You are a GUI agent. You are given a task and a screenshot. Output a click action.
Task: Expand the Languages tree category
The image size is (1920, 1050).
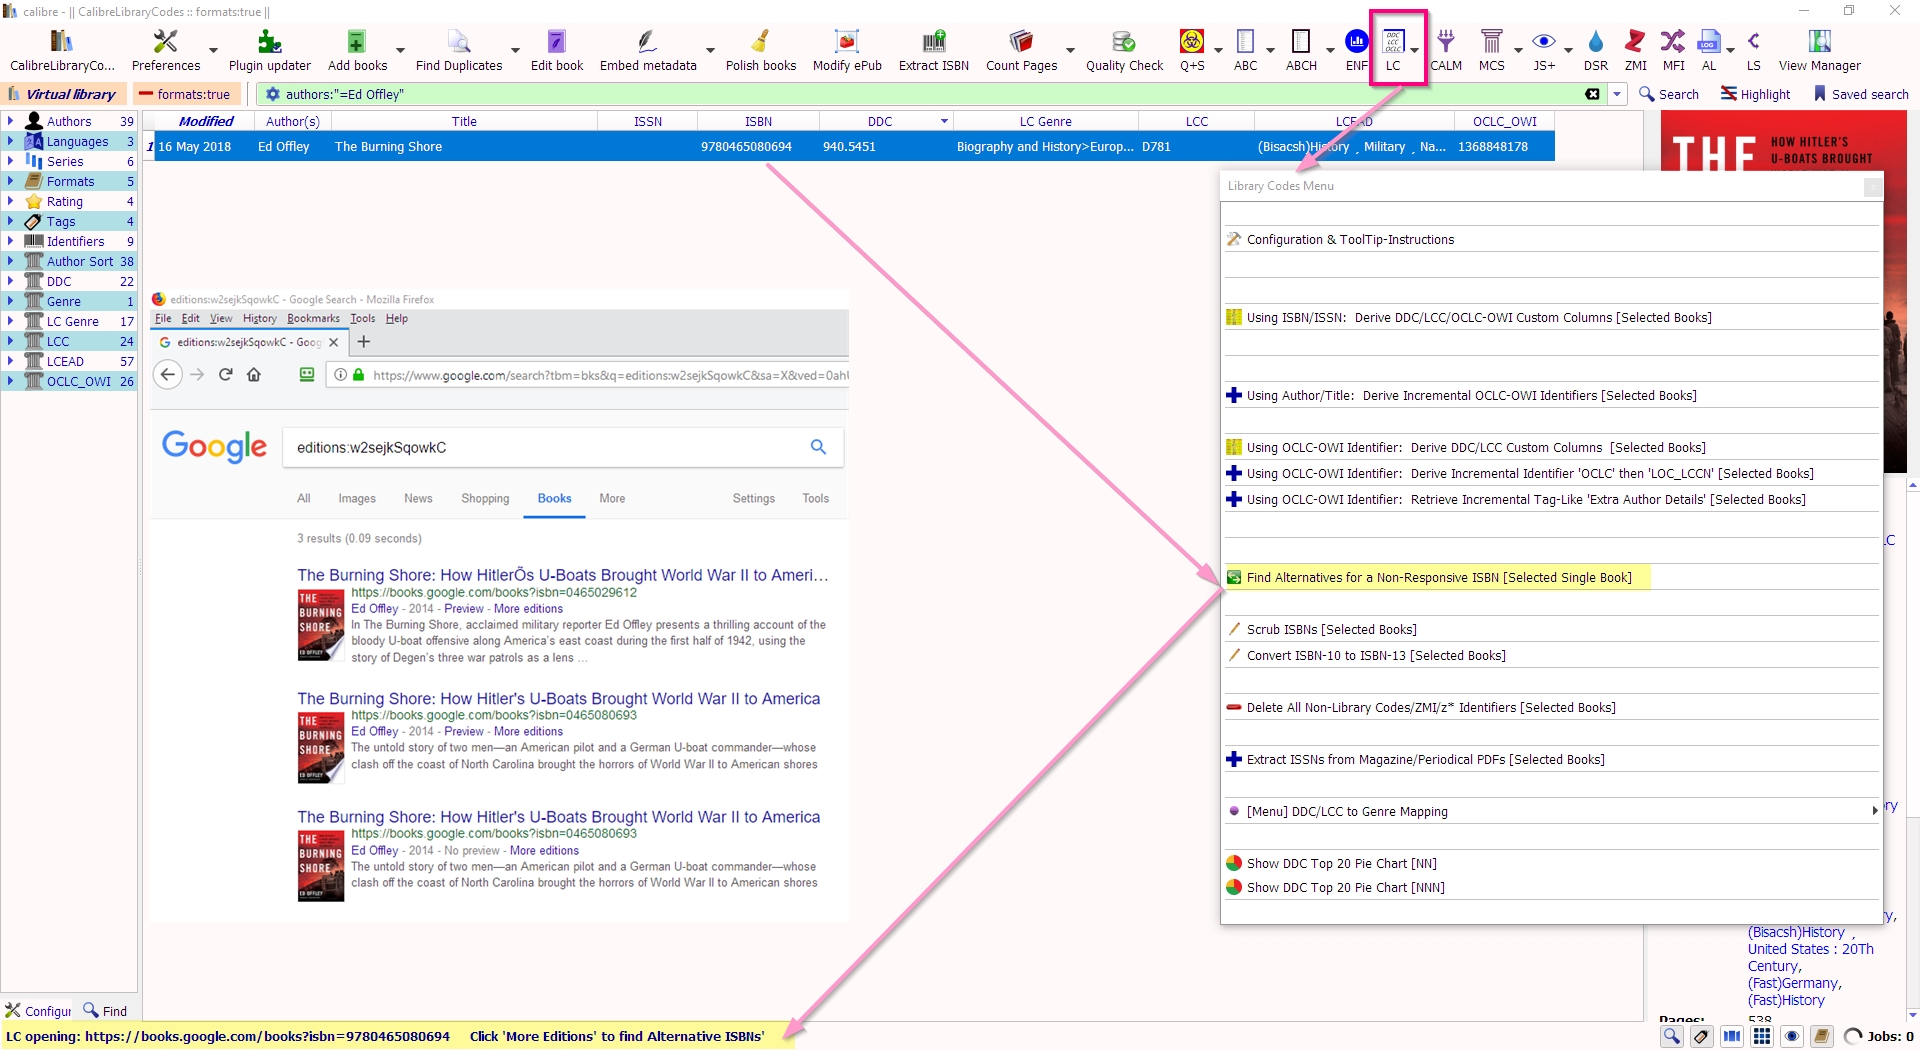[x=10, y=141]
